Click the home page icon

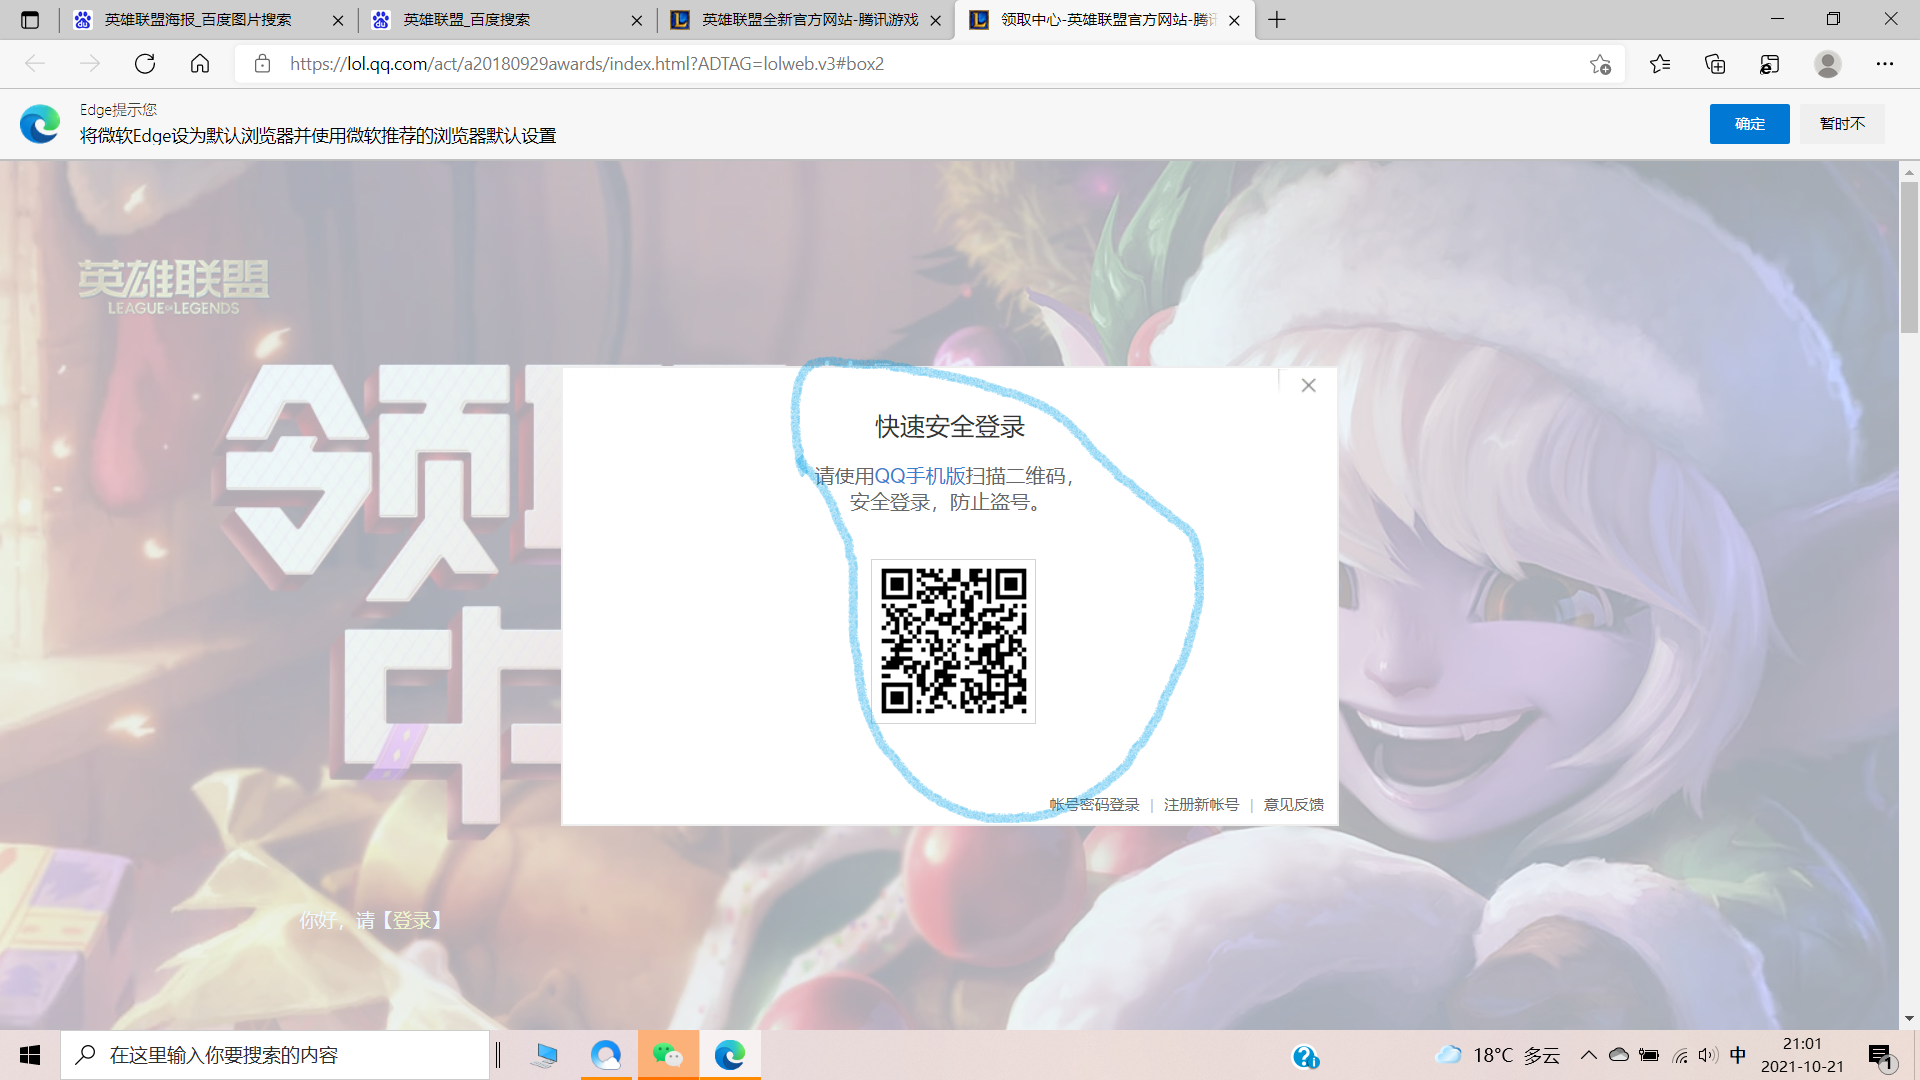point(200,64)
